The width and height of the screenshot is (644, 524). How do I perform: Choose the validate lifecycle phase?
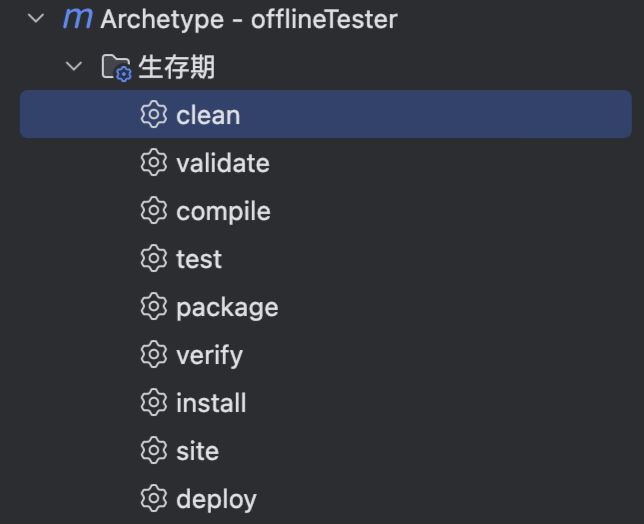[223, 163]
